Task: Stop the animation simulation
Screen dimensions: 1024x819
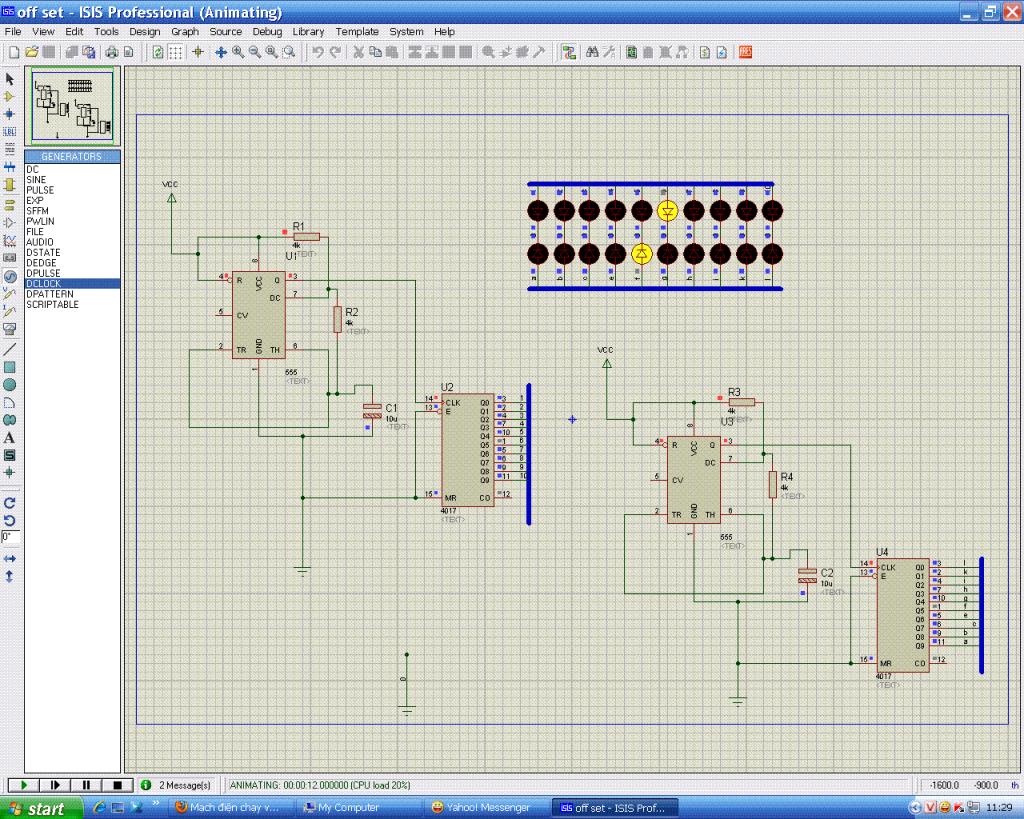Action: tap(117, 785)
